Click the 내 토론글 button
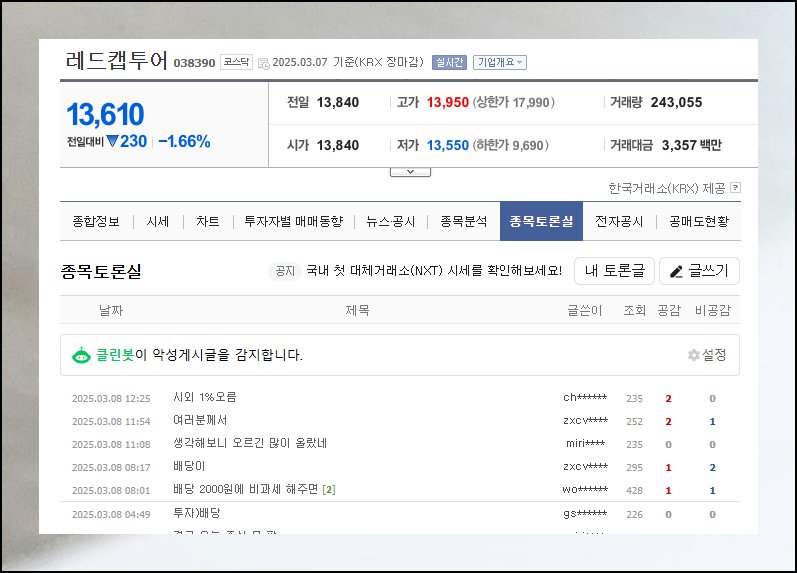The height and width of the screenshot is (573, 797). coord(615,271)
